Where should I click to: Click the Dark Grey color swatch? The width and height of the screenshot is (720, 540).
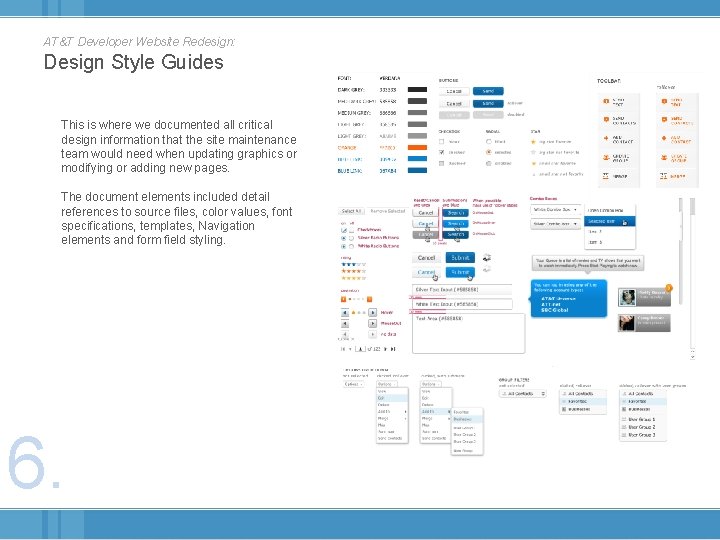point(417,90)
